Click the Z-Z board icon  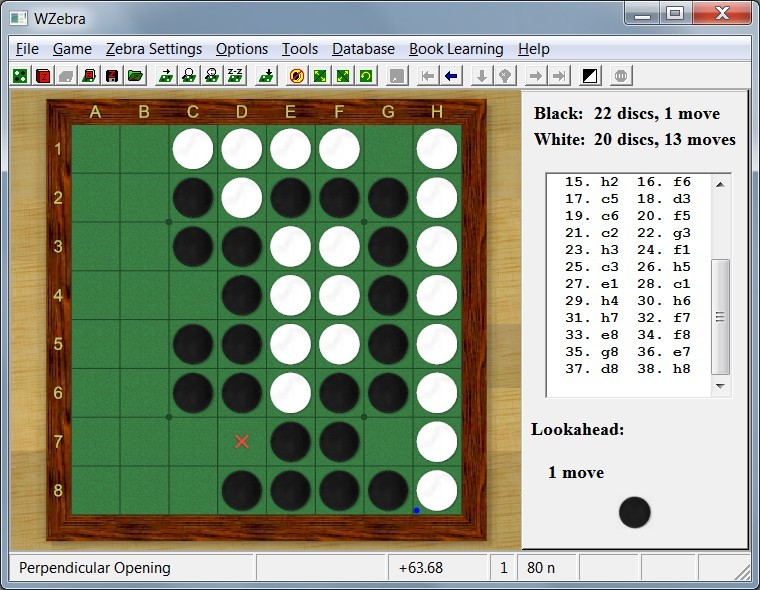235,76
